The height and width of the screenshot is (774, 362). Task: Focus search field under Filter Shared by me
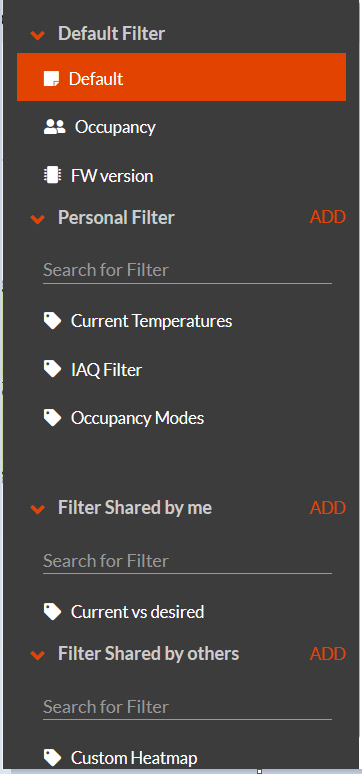pos(187,561)
